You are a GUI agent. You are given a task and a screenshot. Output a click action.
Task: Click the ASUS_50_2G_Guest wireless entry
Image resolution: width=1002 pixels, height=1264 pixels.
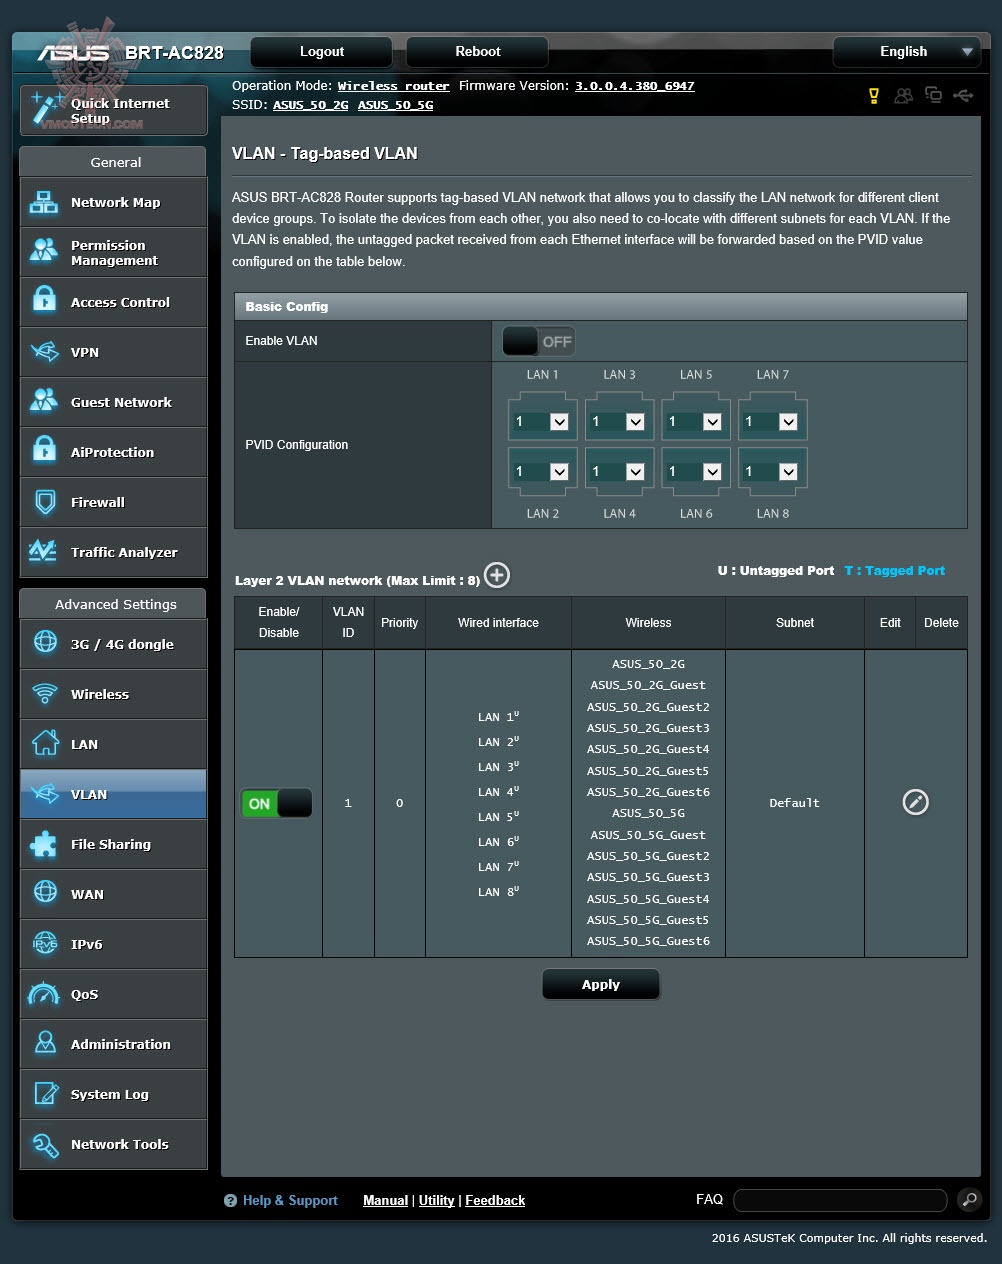click(648, 685)
